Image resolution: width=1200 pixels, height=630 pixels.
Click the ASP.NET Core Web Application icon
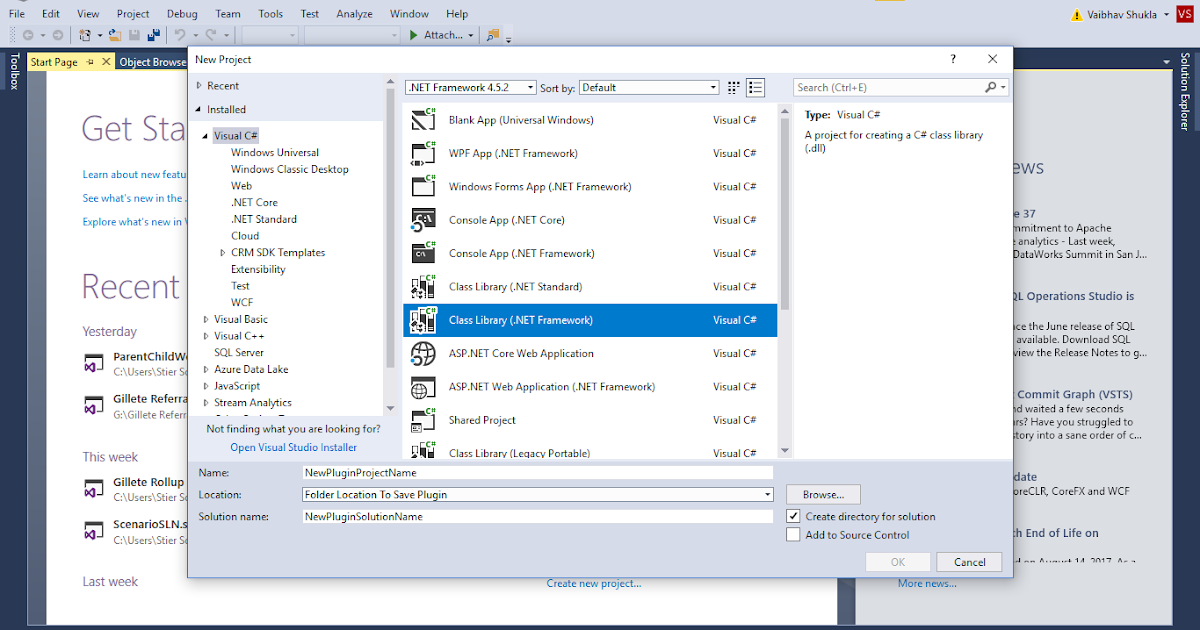[x=422, y=353]
